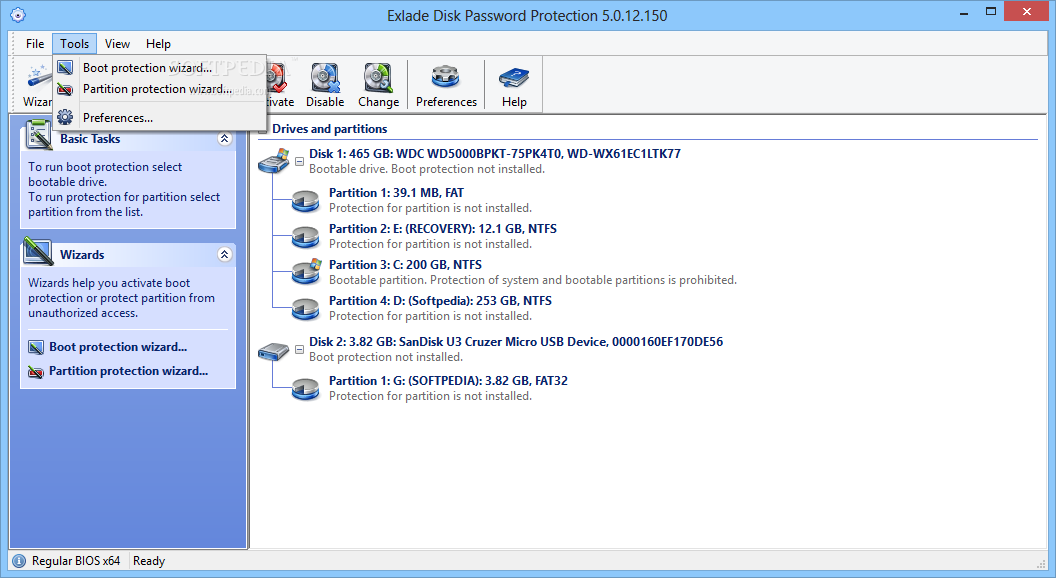Open Preferences from the toolbar
Viewport: 1056px width, 578px height.
point(446,84)
